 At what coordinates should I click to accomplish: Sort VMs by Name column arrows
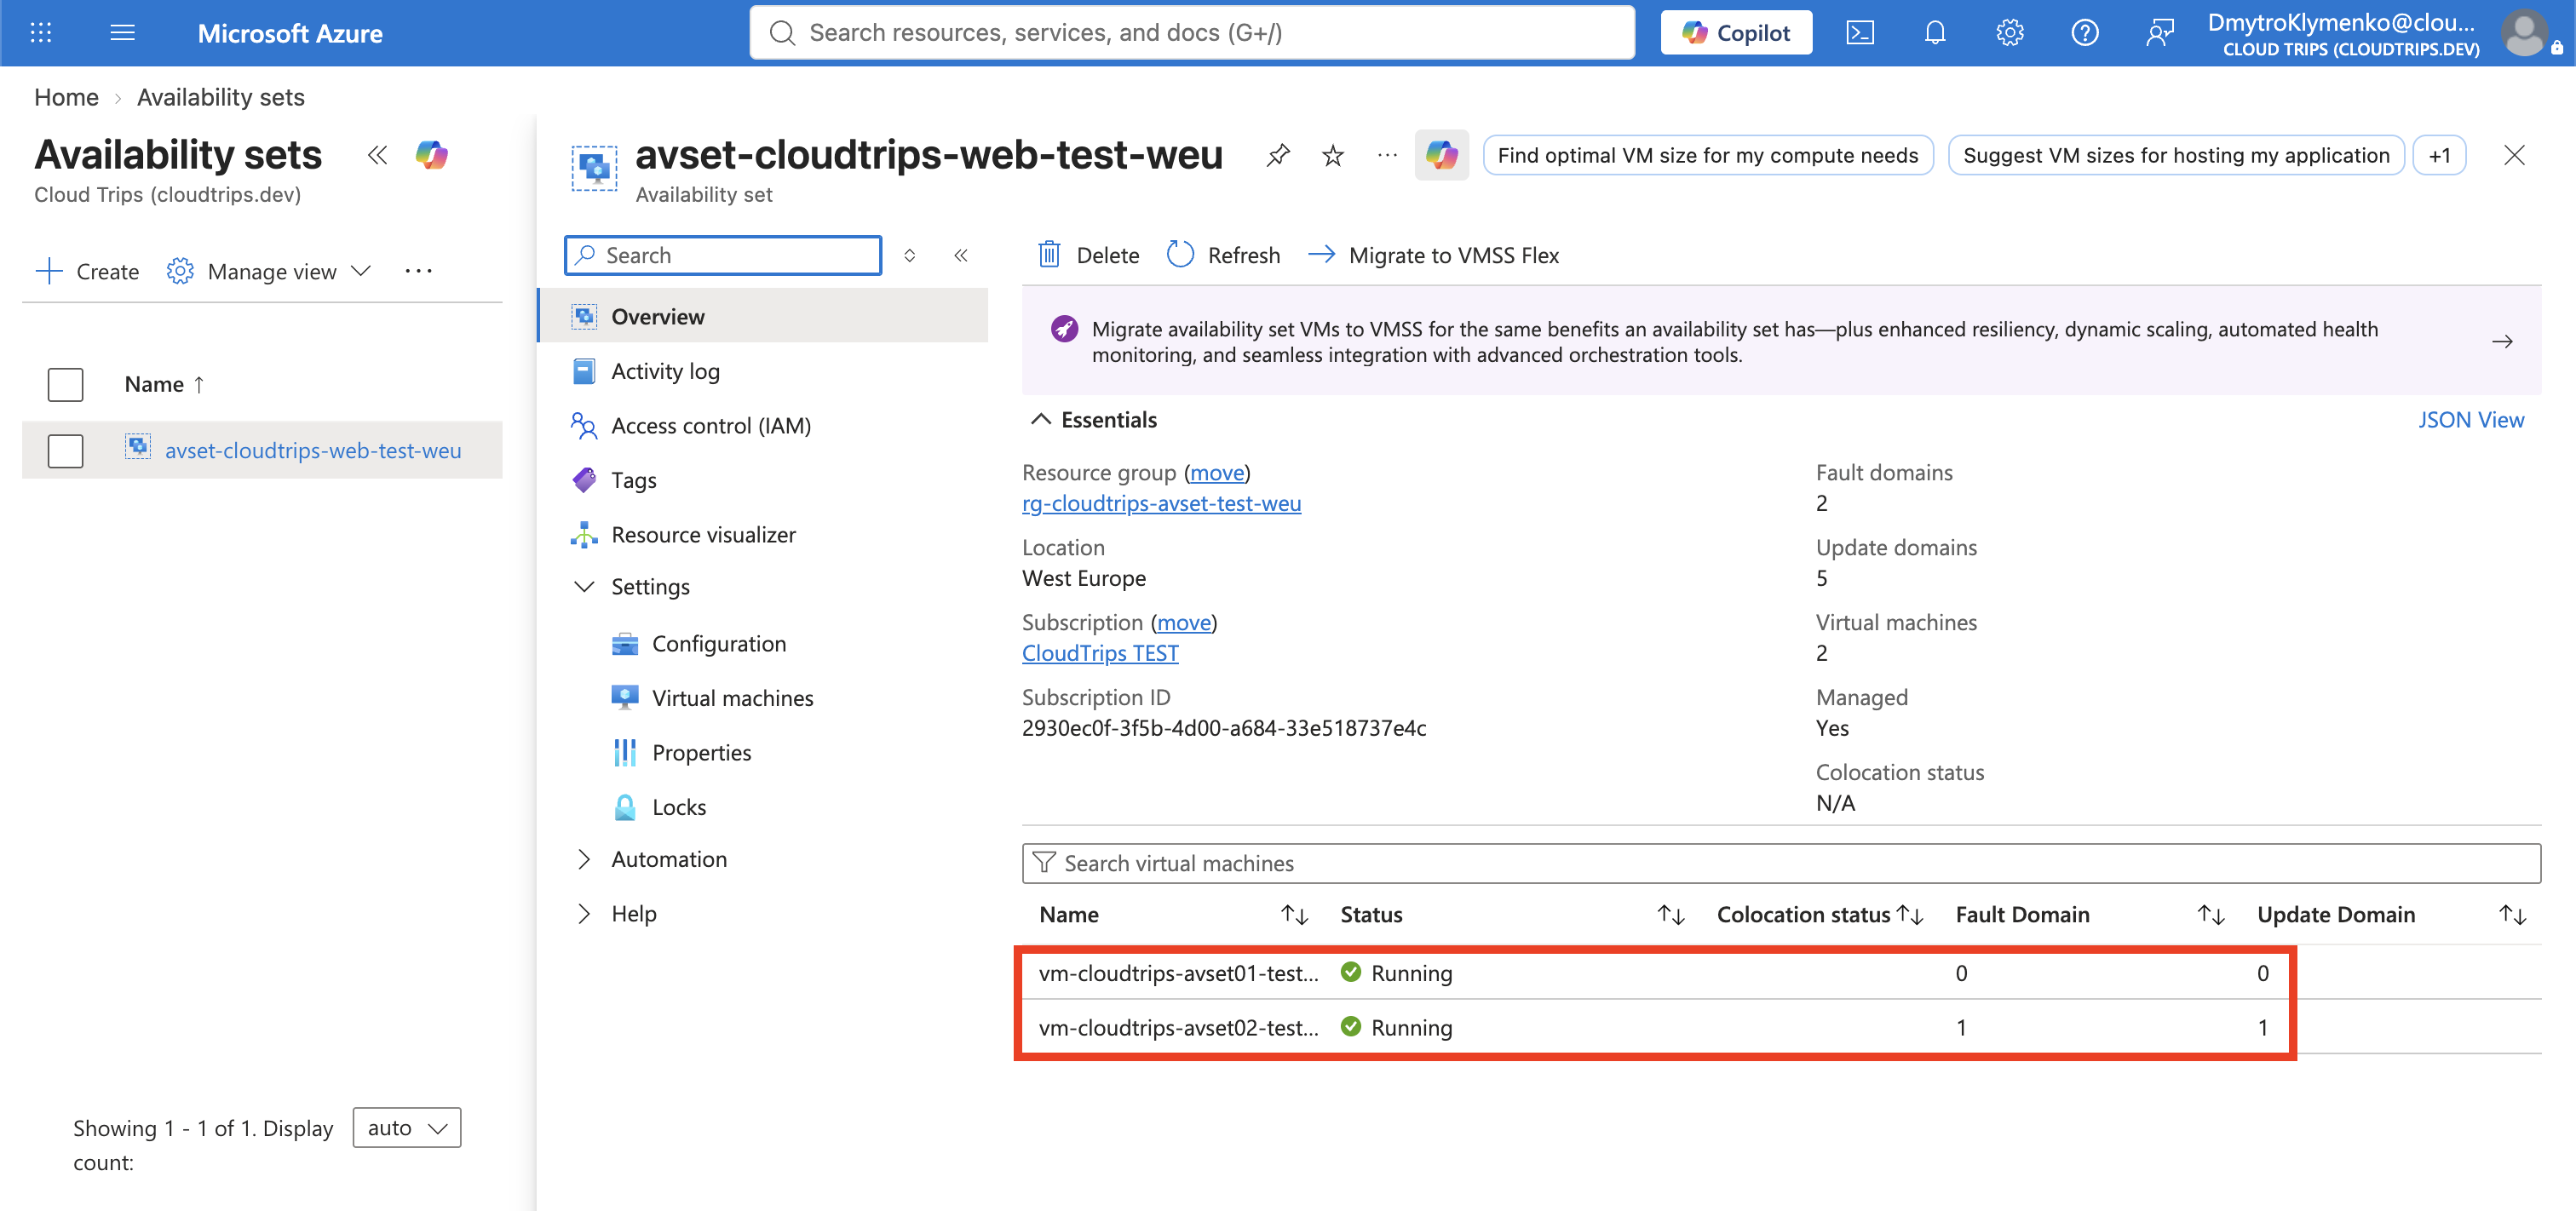click(x=1294, y=914)
